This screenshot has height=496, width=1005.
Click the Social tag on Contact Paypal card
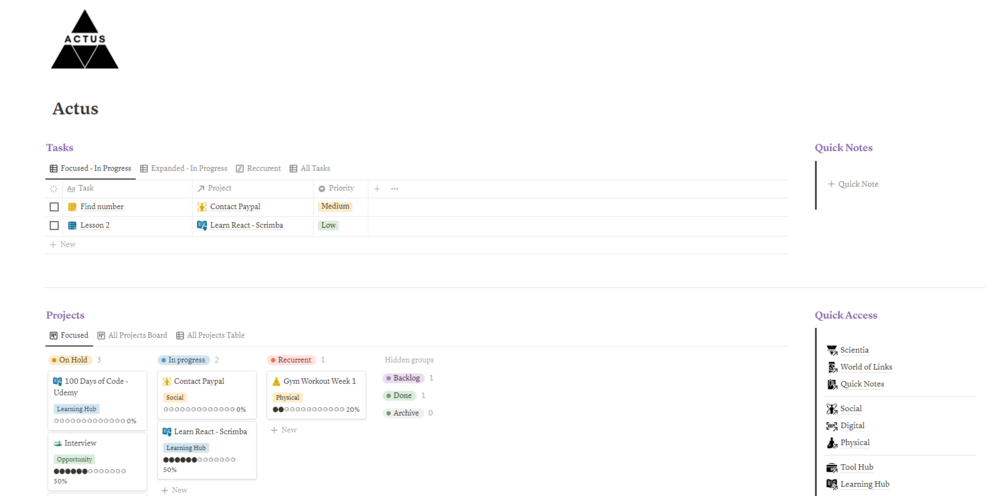pyautogui.click(x=174, y=397)
